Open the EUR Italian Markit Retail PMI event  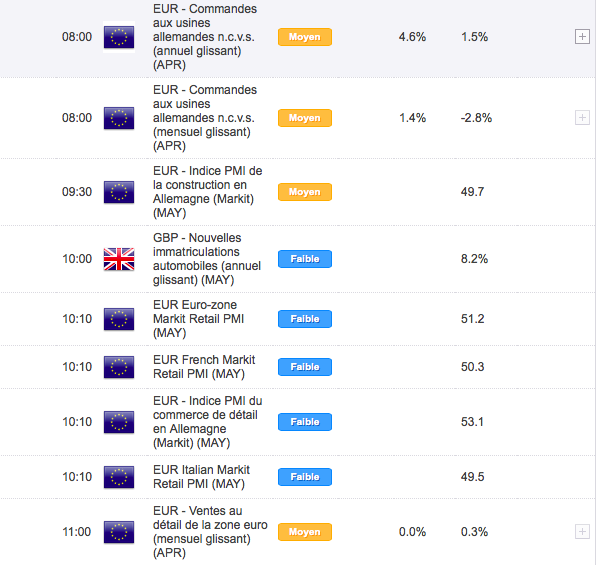coord(201,477)
